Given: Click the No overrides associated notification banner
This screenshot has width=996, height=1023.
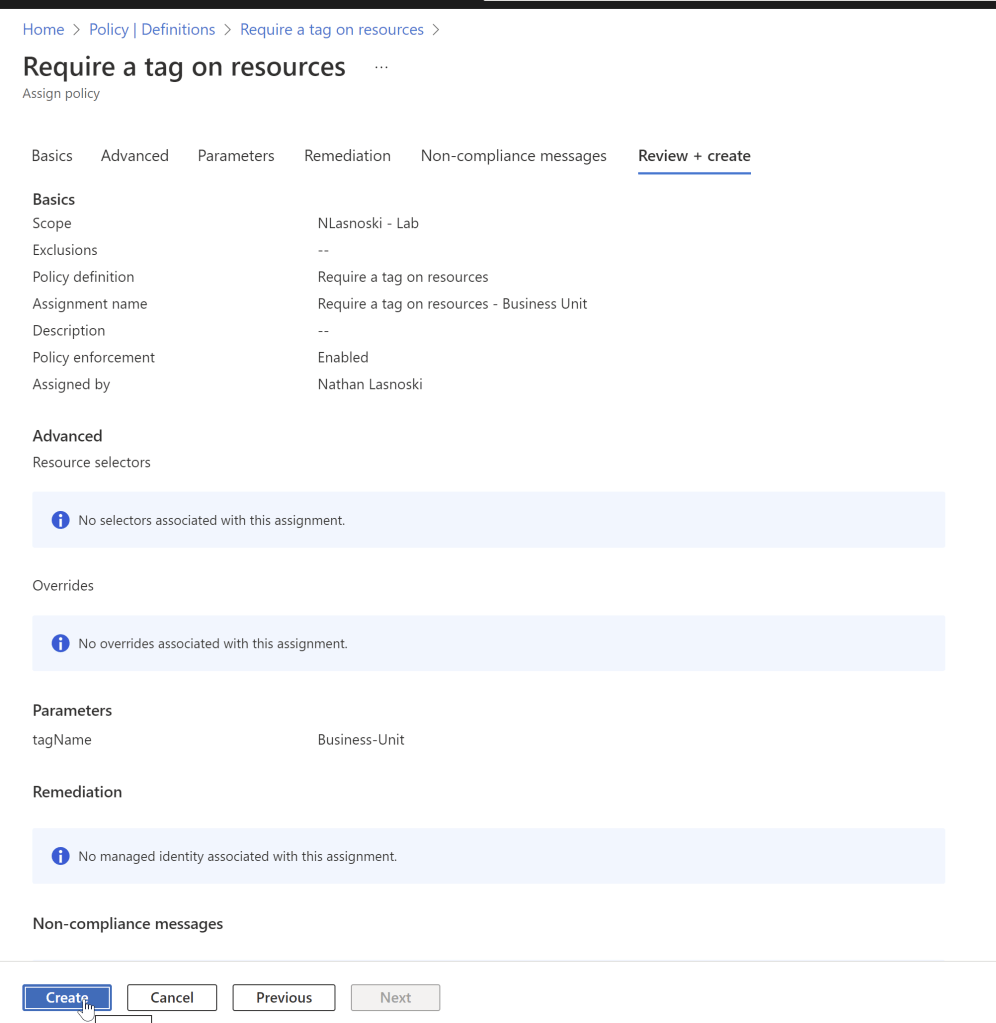Looking at the screenshot, I should point(489,643).
